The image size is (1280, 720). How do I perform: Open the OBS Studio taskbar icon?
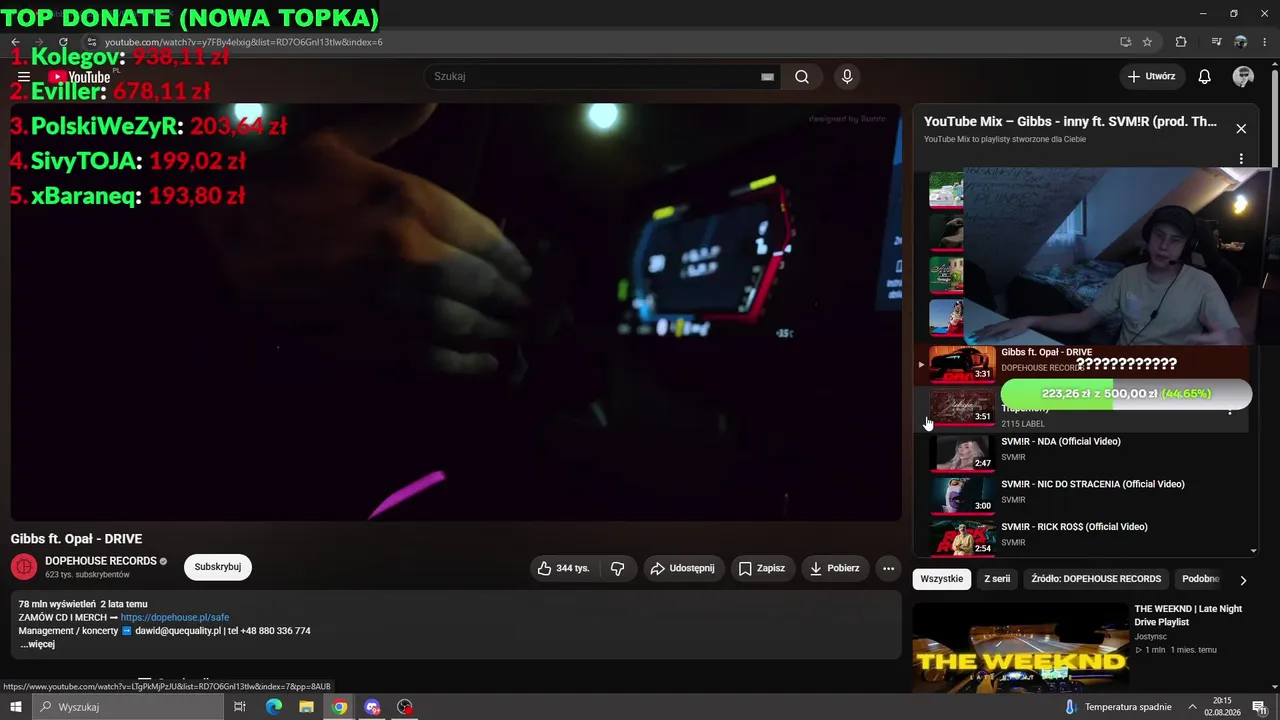(405, 707)
